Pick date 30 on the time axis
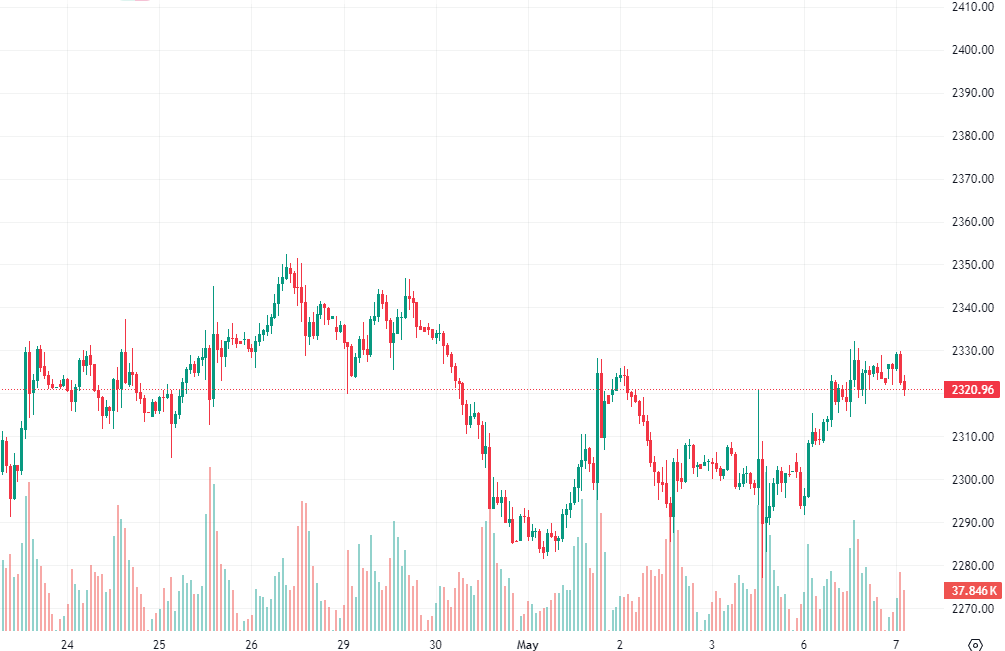The width and height of the screenshot is (1005, 651). [435, 643]
